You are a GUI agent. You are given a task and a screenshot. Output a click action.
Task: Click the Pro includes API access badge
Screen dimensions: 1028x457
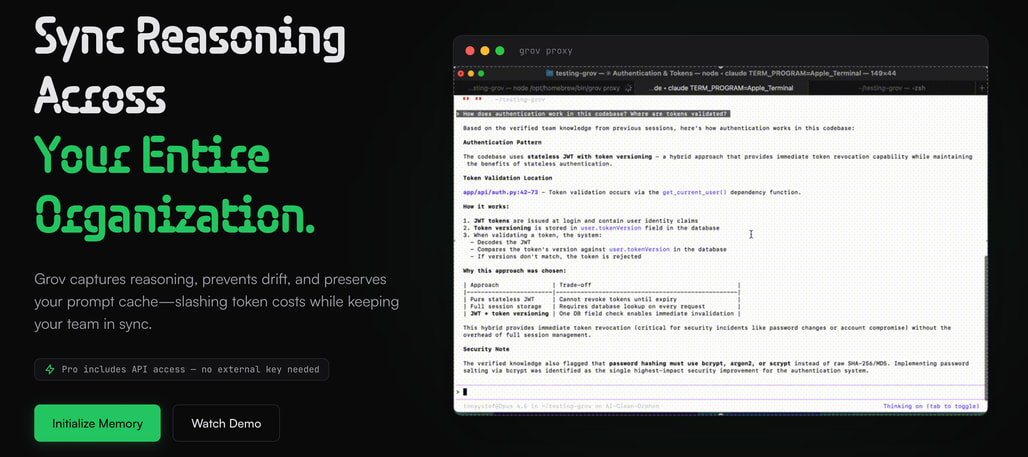(181, 369)
